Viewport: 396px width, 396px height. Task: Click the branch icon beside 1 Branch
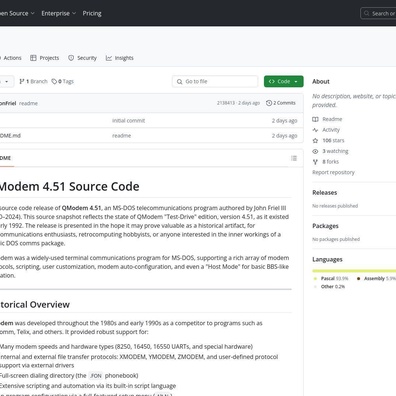tap(22, 81)
